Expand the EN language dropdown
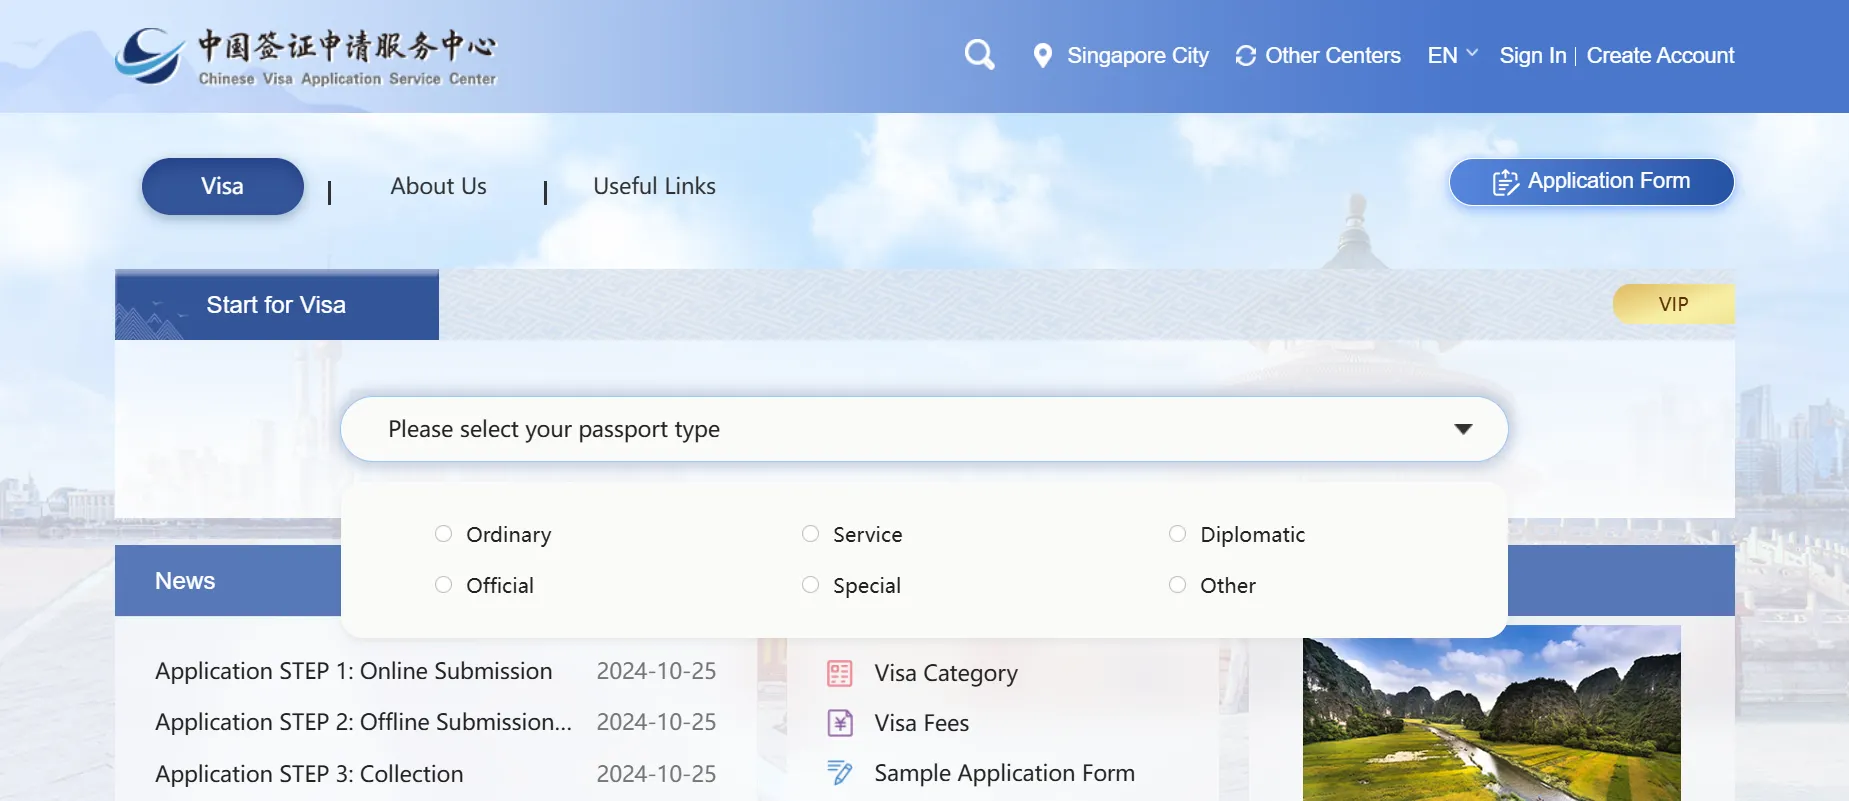The height and width of the screenshot is (801, 1849). pos(1452,55)
